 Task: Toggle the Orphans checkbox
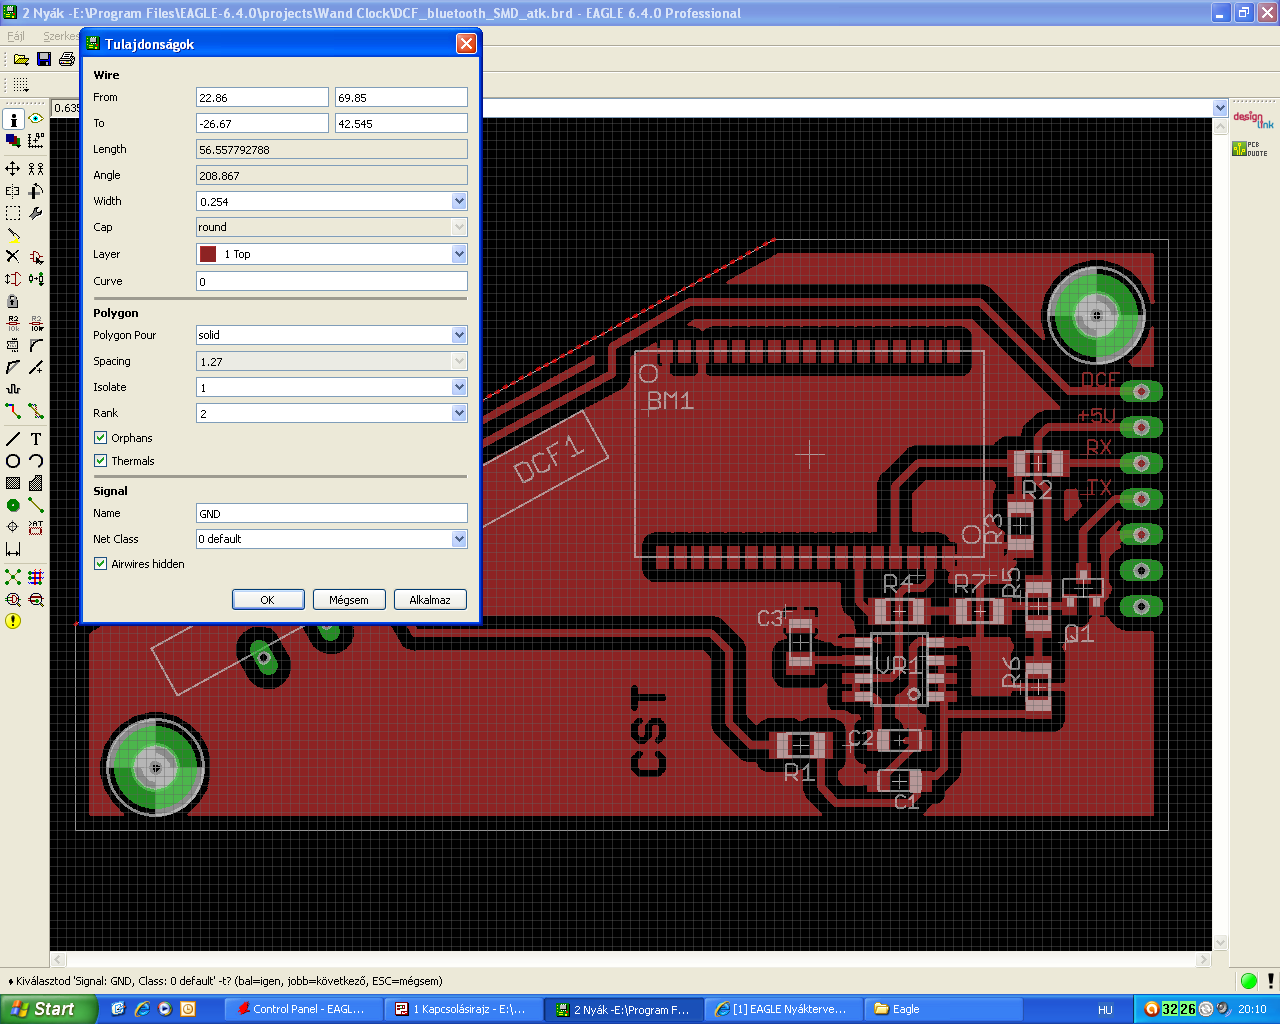click(x=100, y=438)
